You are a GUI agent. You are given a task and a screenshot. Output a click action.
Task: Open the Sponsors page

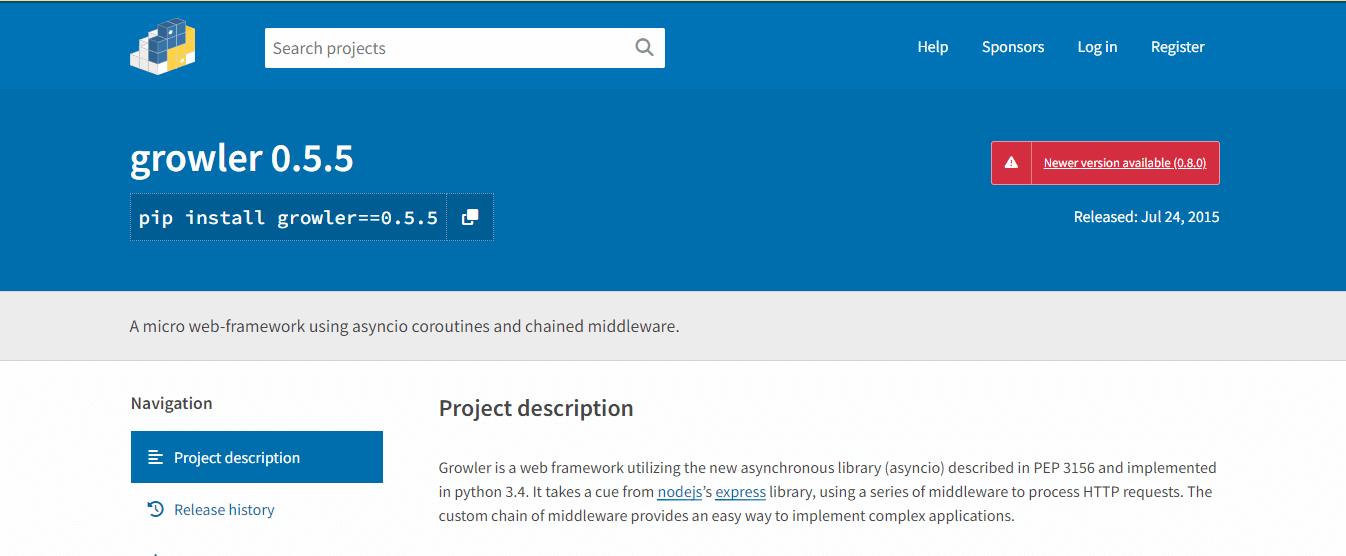[1013, 47]
